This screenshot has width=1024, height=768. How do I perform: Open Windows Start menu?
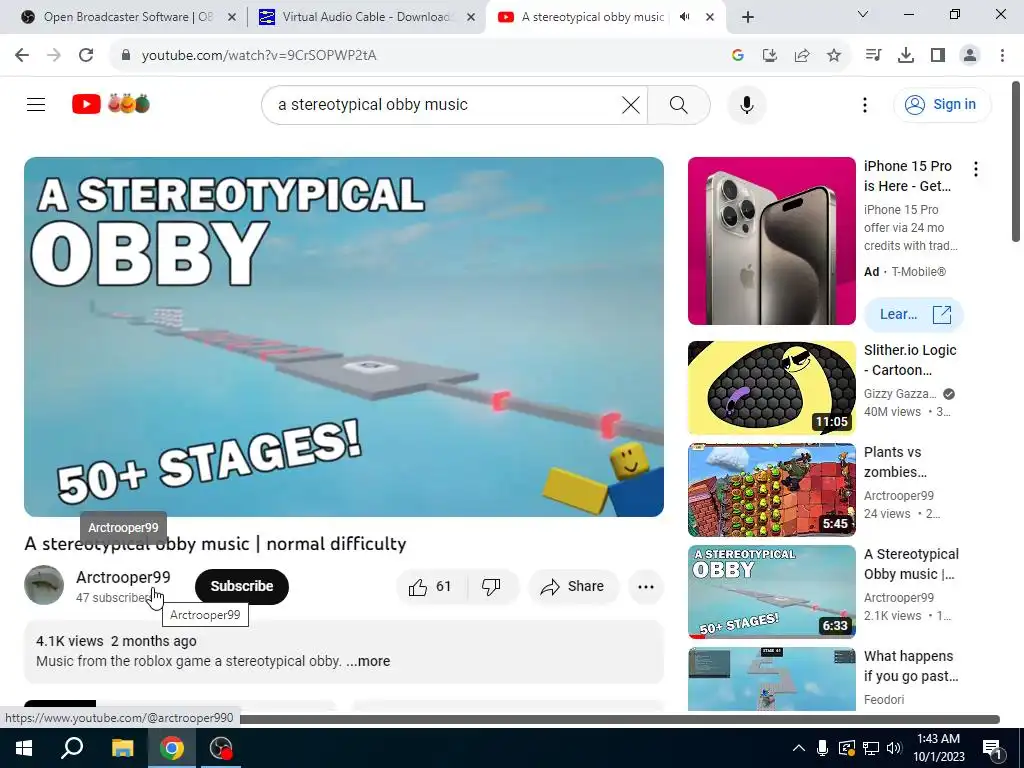pos(24,748)
